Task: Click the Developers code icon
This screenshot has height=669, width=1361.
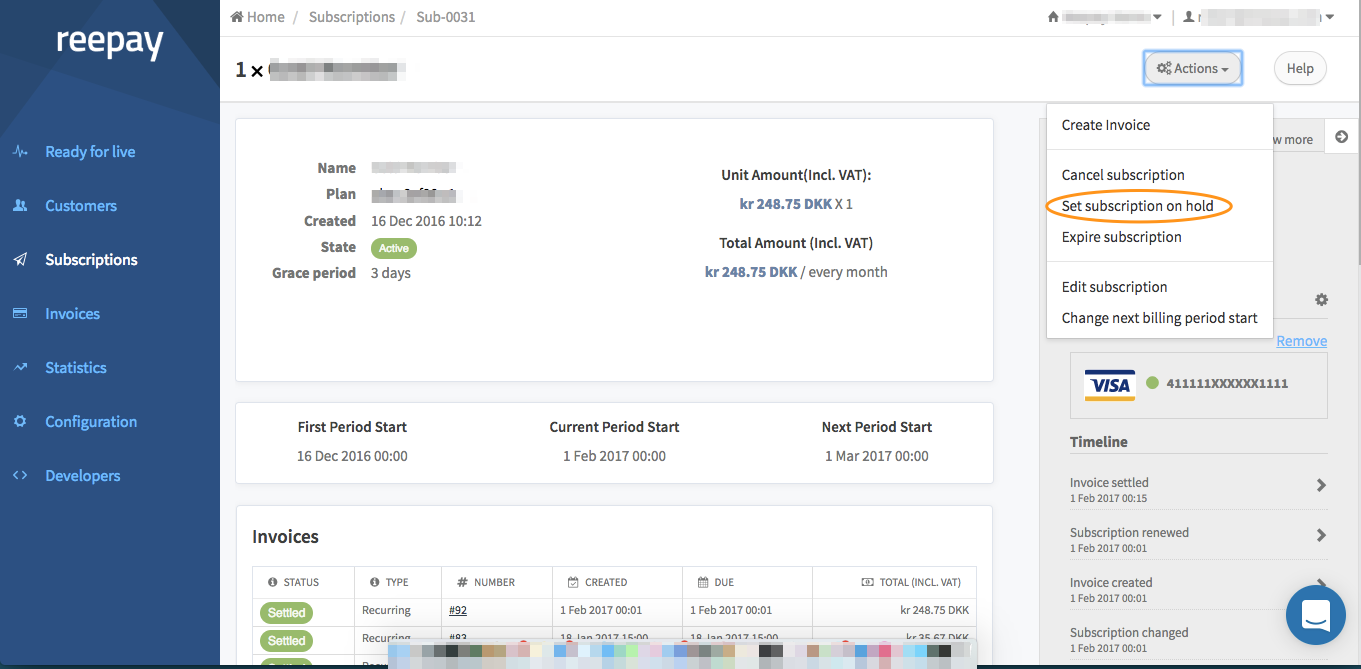Action: pos(20,476)
